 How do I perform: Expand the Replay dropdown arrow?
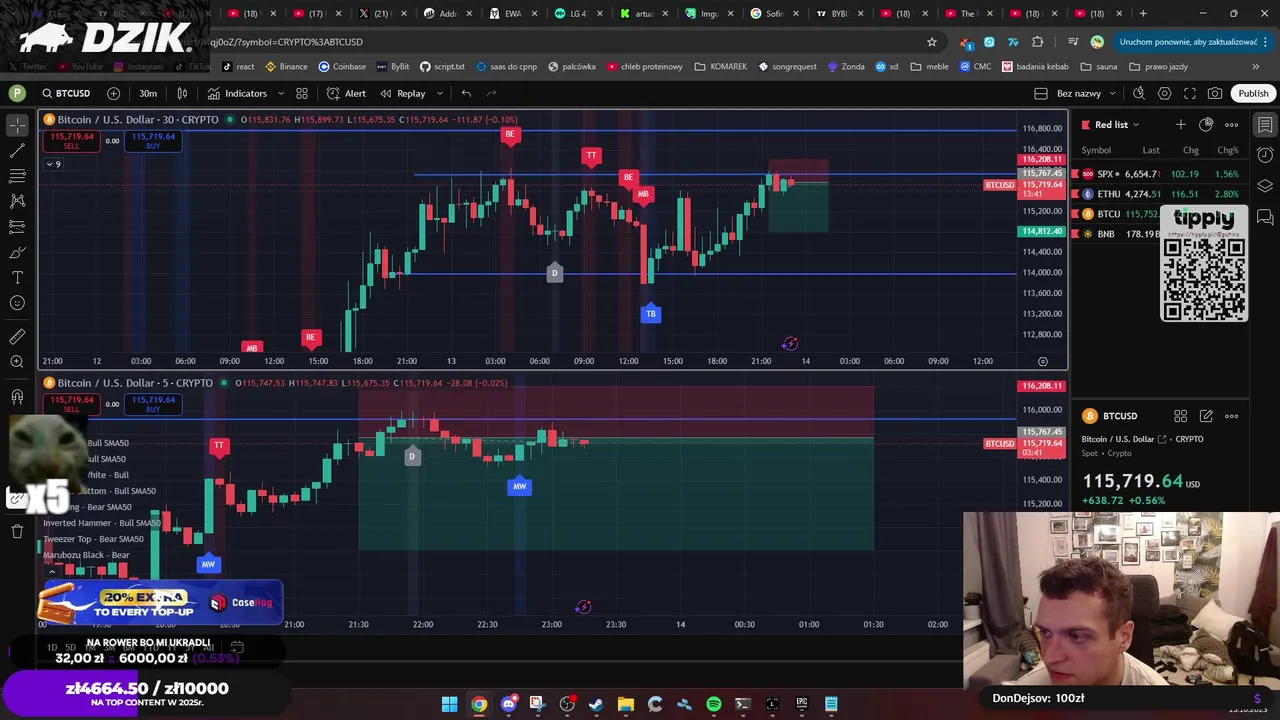point(439,93)
